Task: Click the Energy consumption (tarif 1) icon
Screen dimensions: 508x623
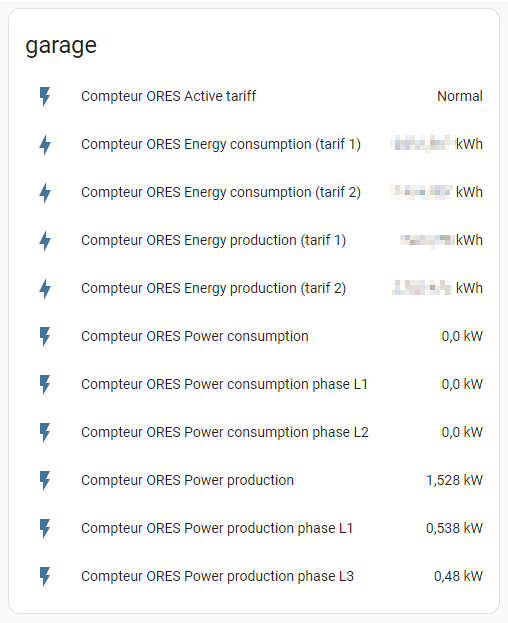Action: [x=45, y=145]
